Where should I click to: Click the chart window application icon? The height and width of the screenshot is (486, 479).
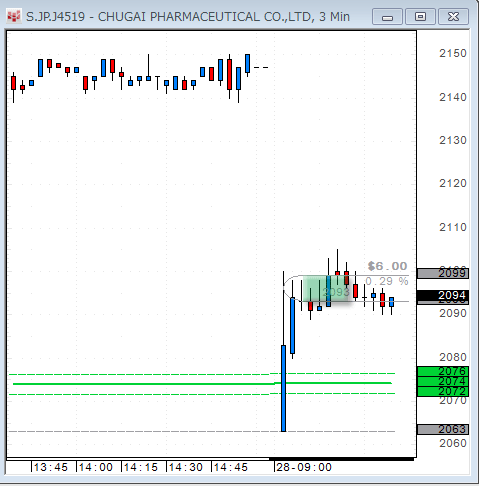tap(14, 16)
